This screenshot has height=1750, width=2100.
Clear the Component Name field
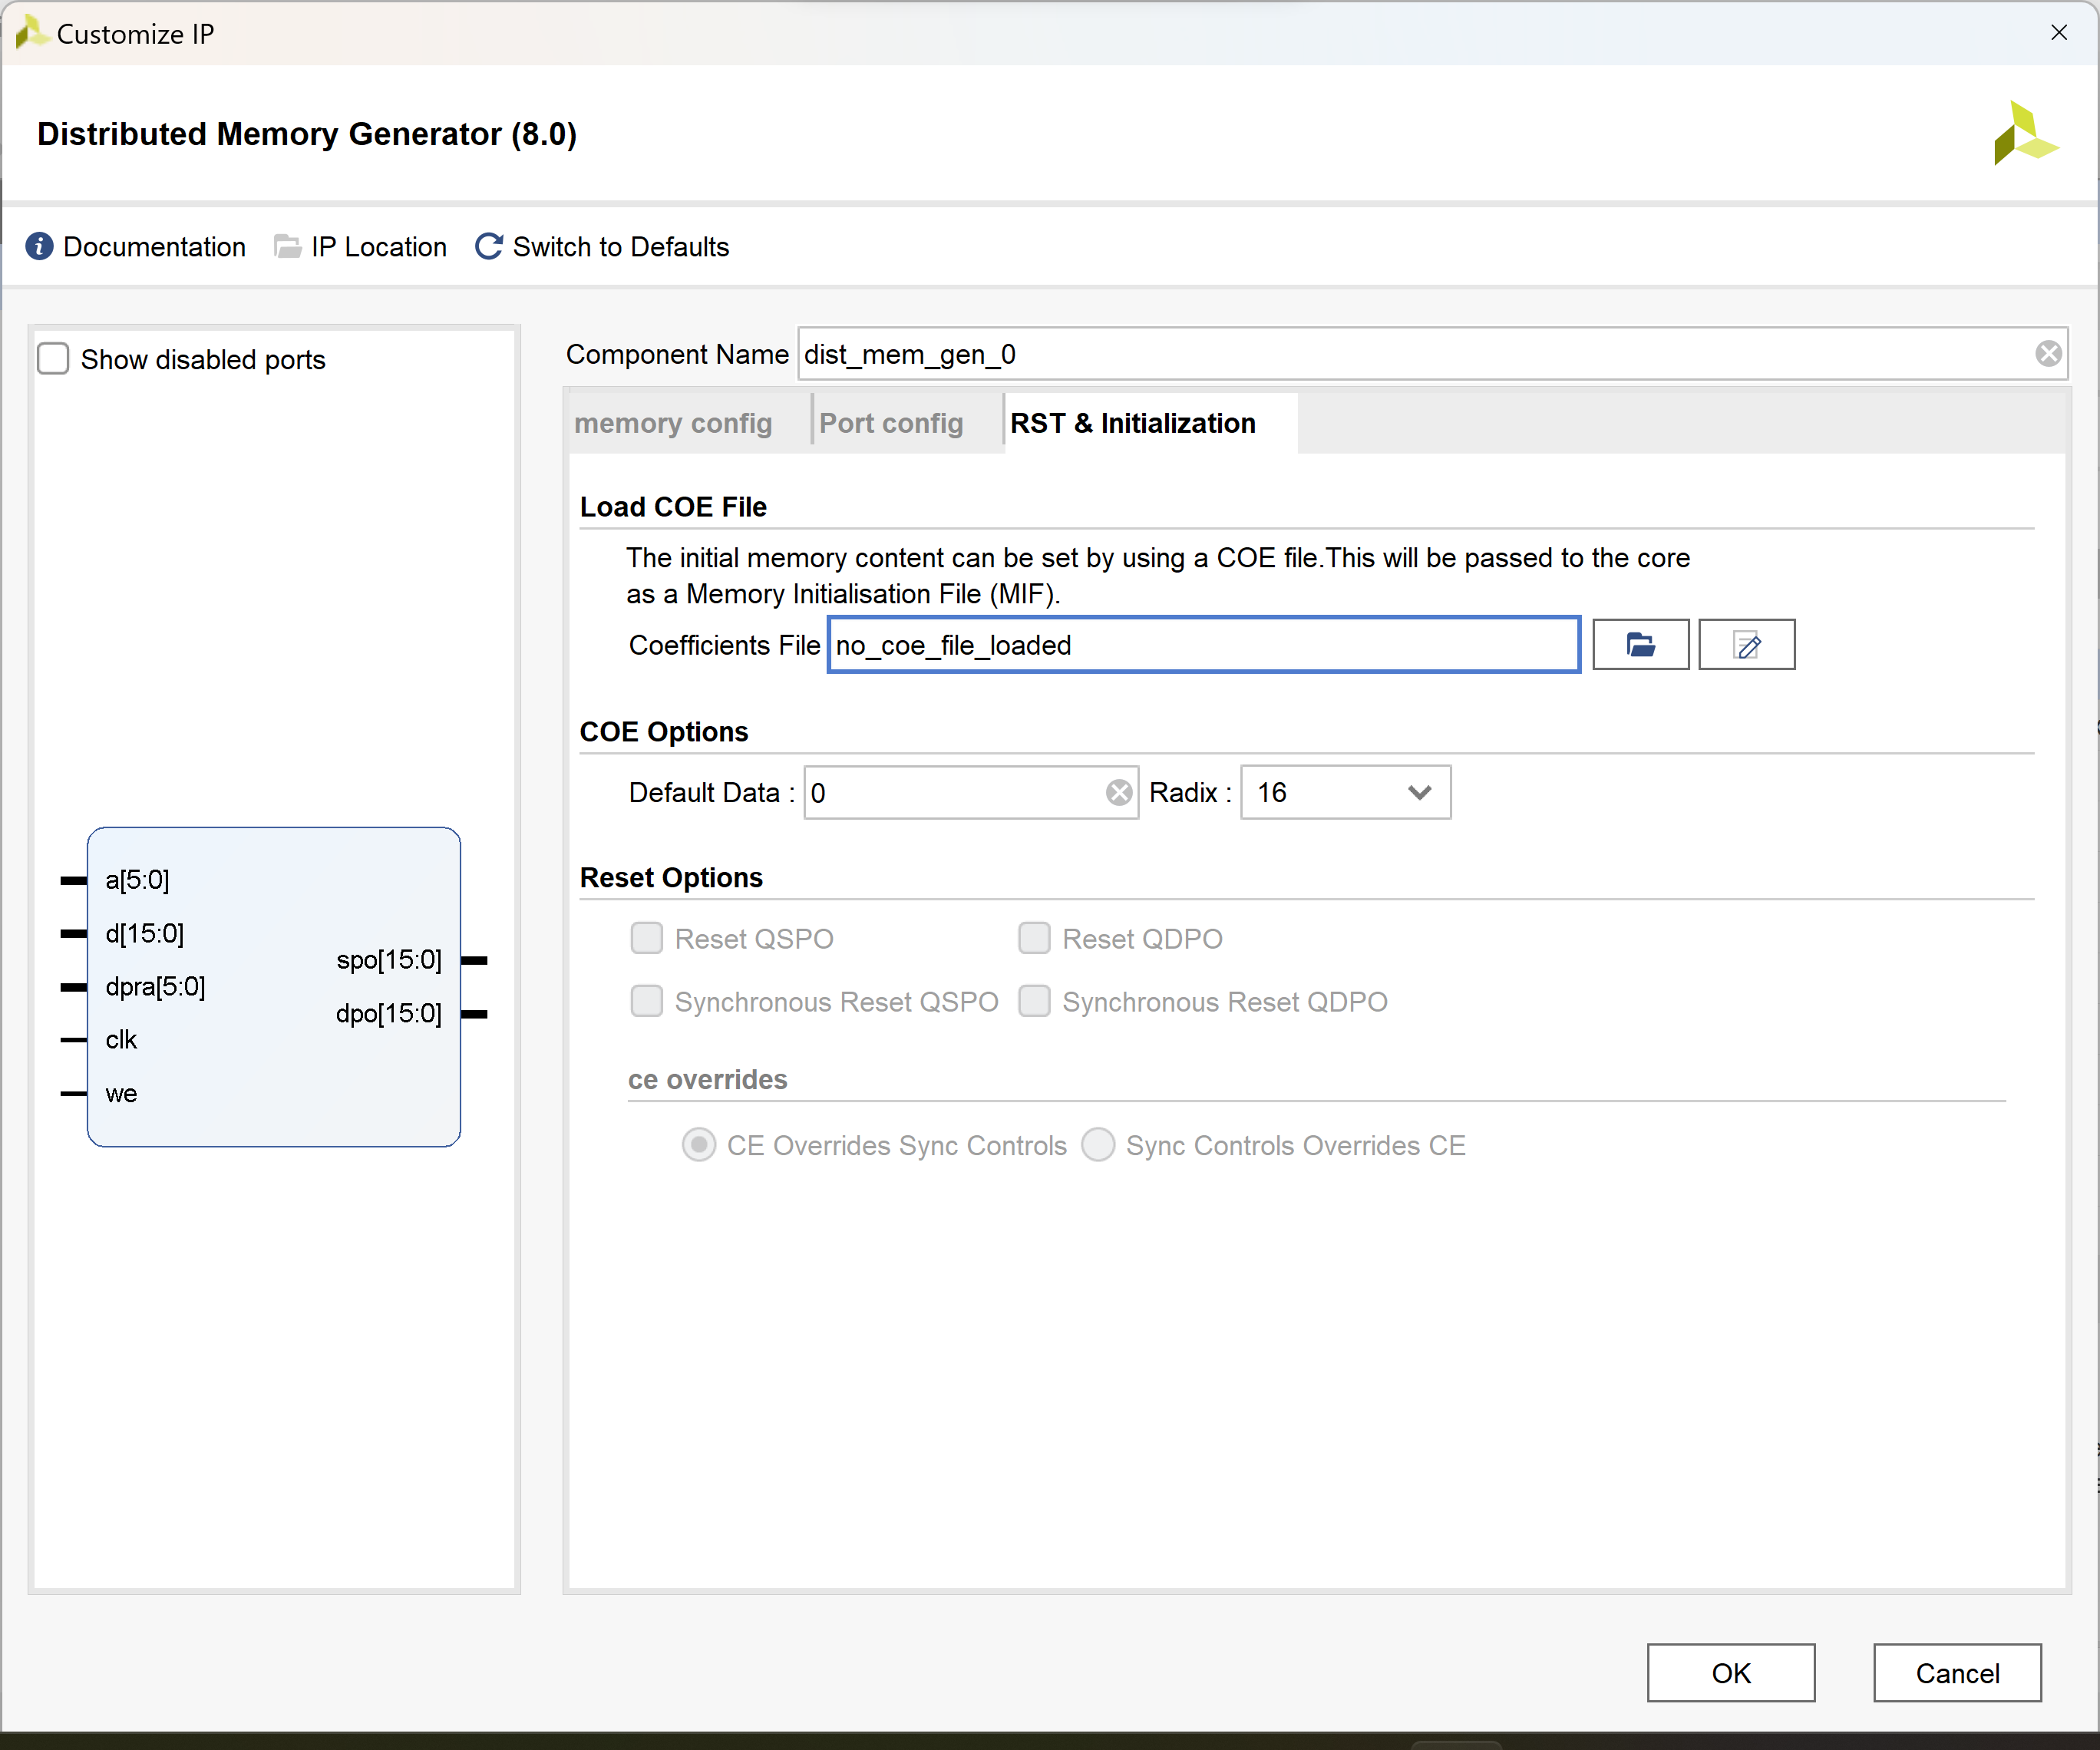2048,353
